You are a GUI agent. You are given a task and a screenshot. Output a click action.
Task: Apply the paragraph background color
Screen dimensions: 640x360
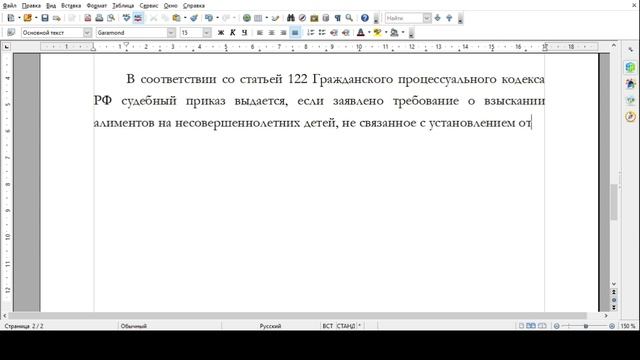coord(394,32)
